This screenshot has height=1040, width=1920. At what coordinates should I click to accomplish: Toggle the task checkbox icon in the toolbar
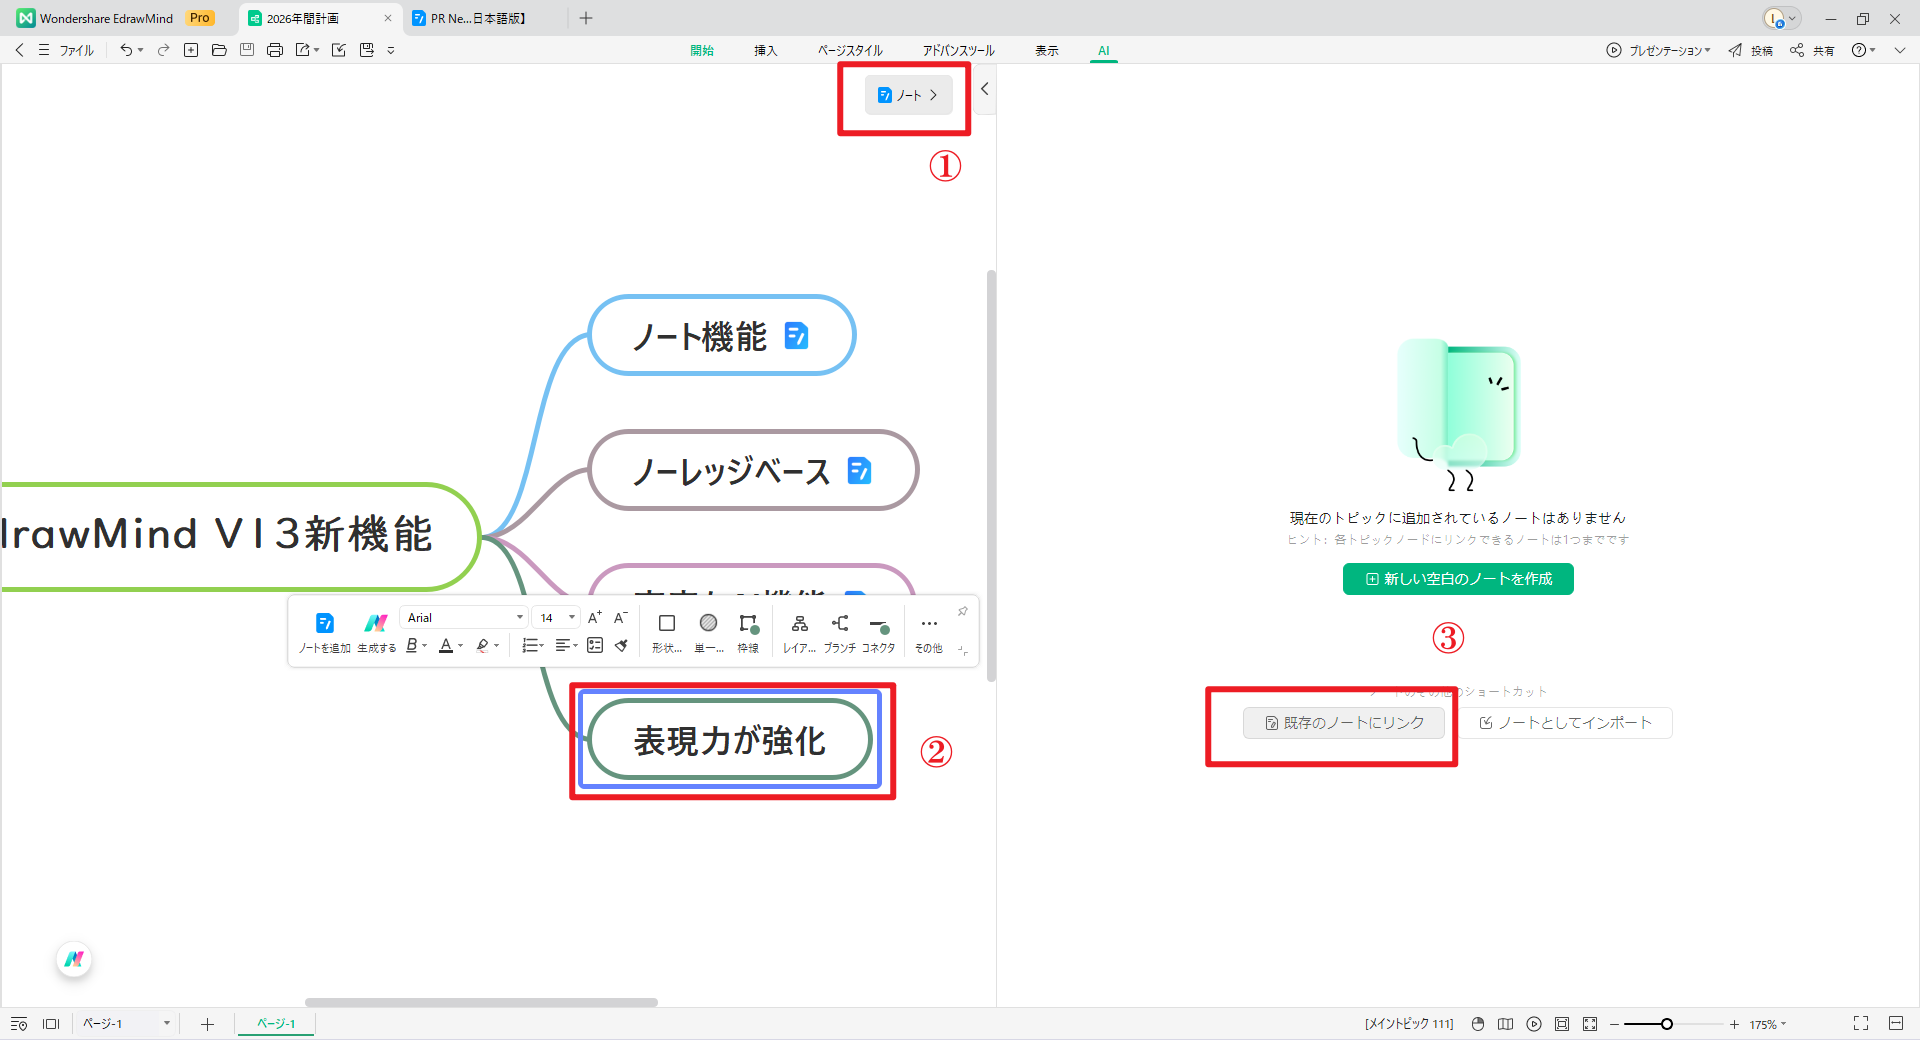(595, 646)
